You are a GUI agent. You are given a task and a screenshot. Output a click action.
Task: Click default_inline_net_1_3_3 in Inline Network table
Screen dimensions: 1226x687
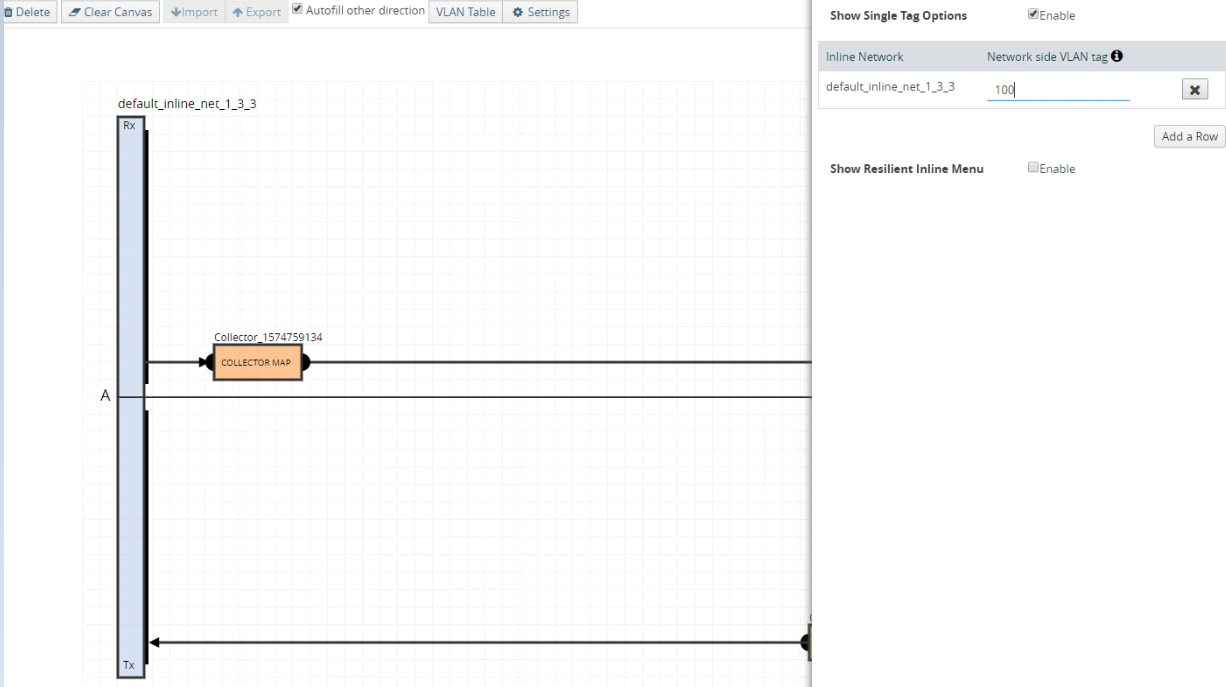point(890,86)
